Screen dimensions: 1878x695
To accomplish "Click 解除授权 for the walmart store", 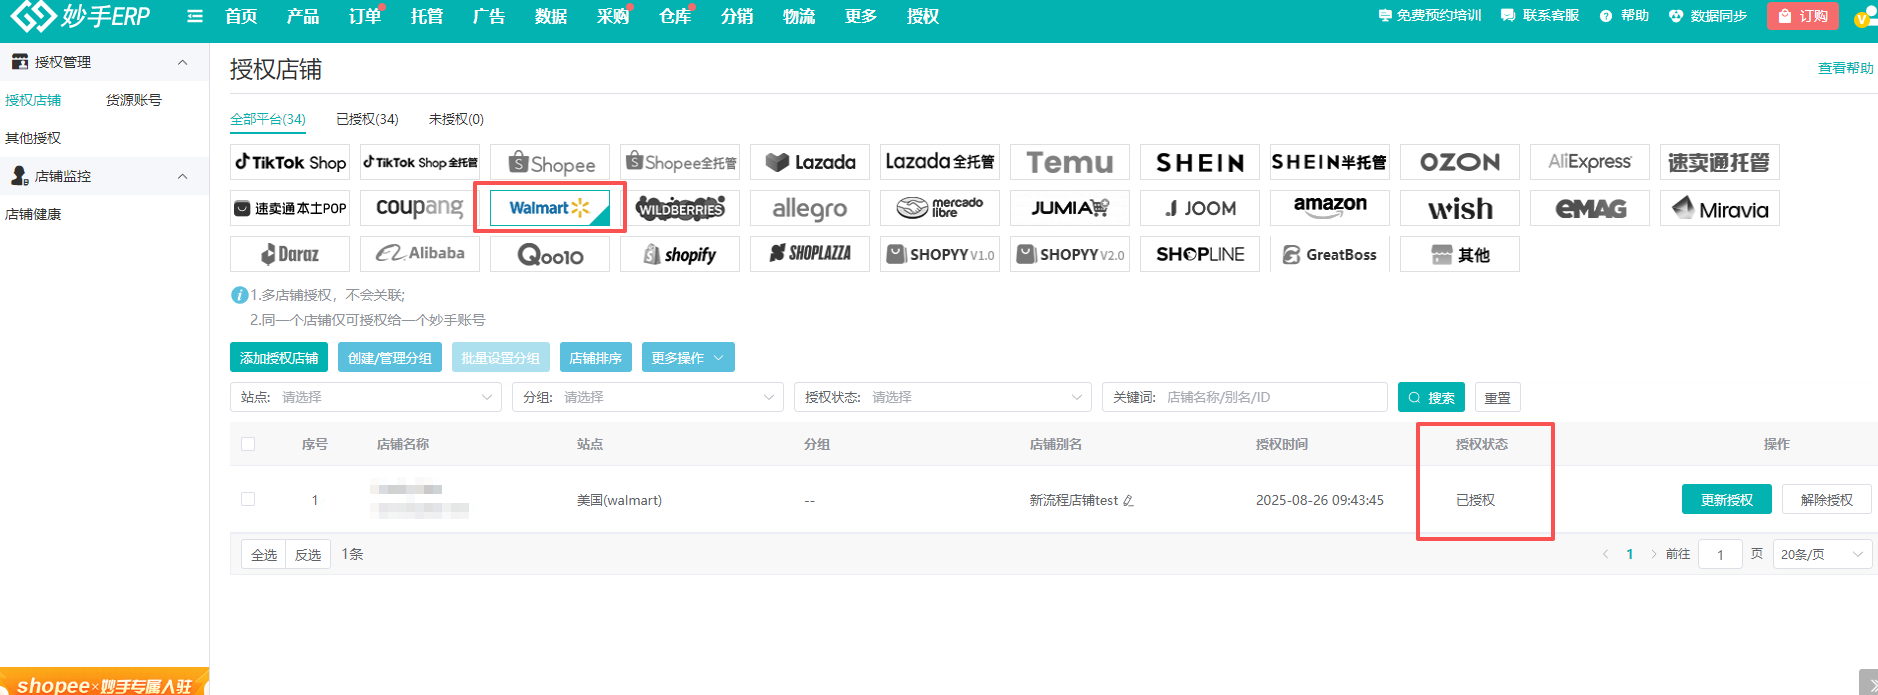I will 1827,499.
